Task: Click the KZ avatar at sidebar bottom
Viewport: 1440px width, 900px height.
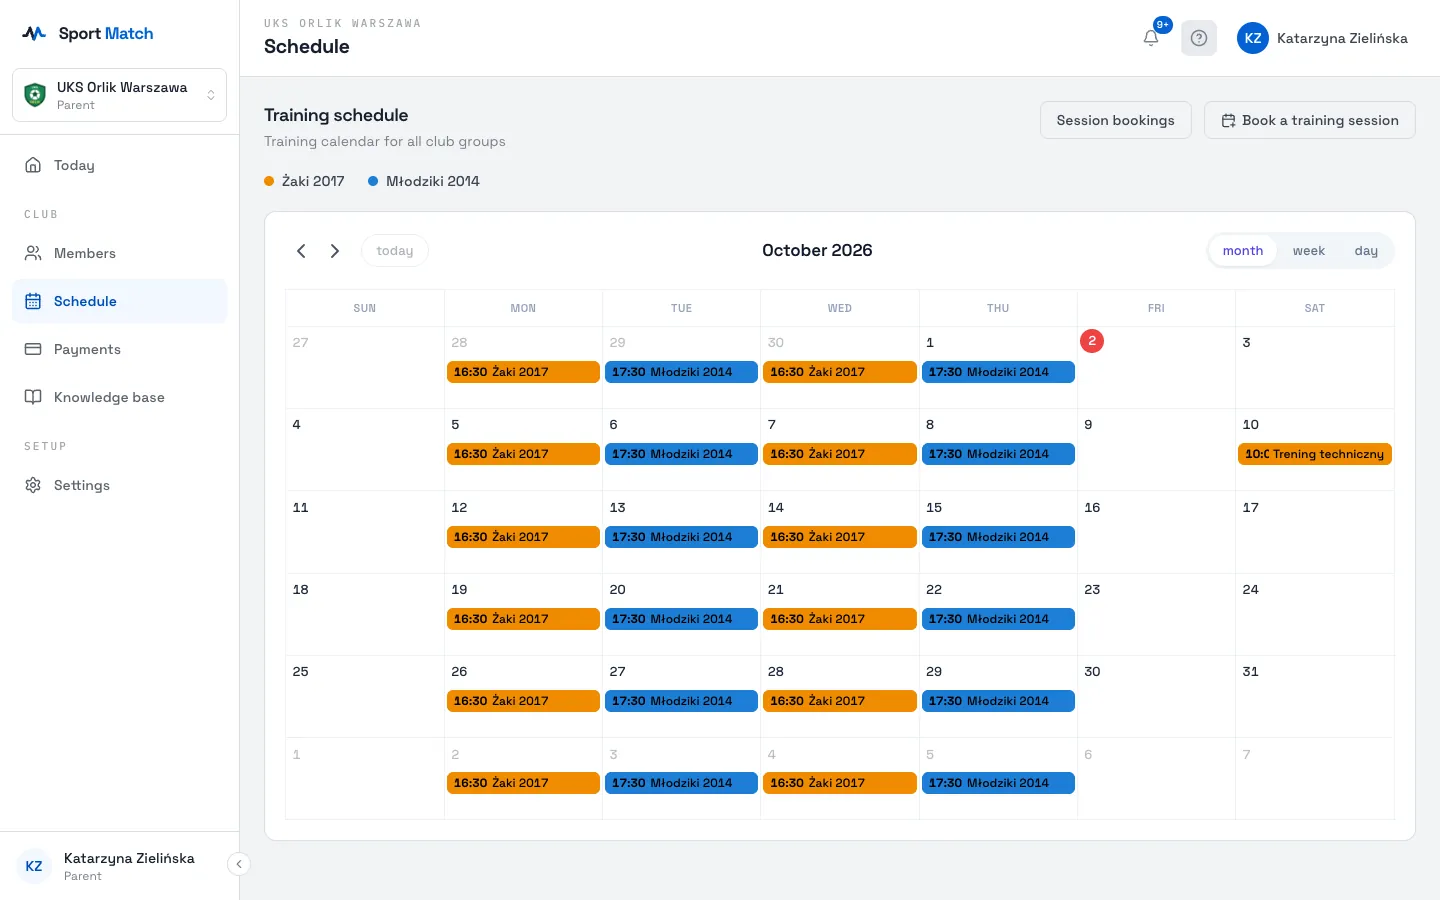Action: click(34, 866)
